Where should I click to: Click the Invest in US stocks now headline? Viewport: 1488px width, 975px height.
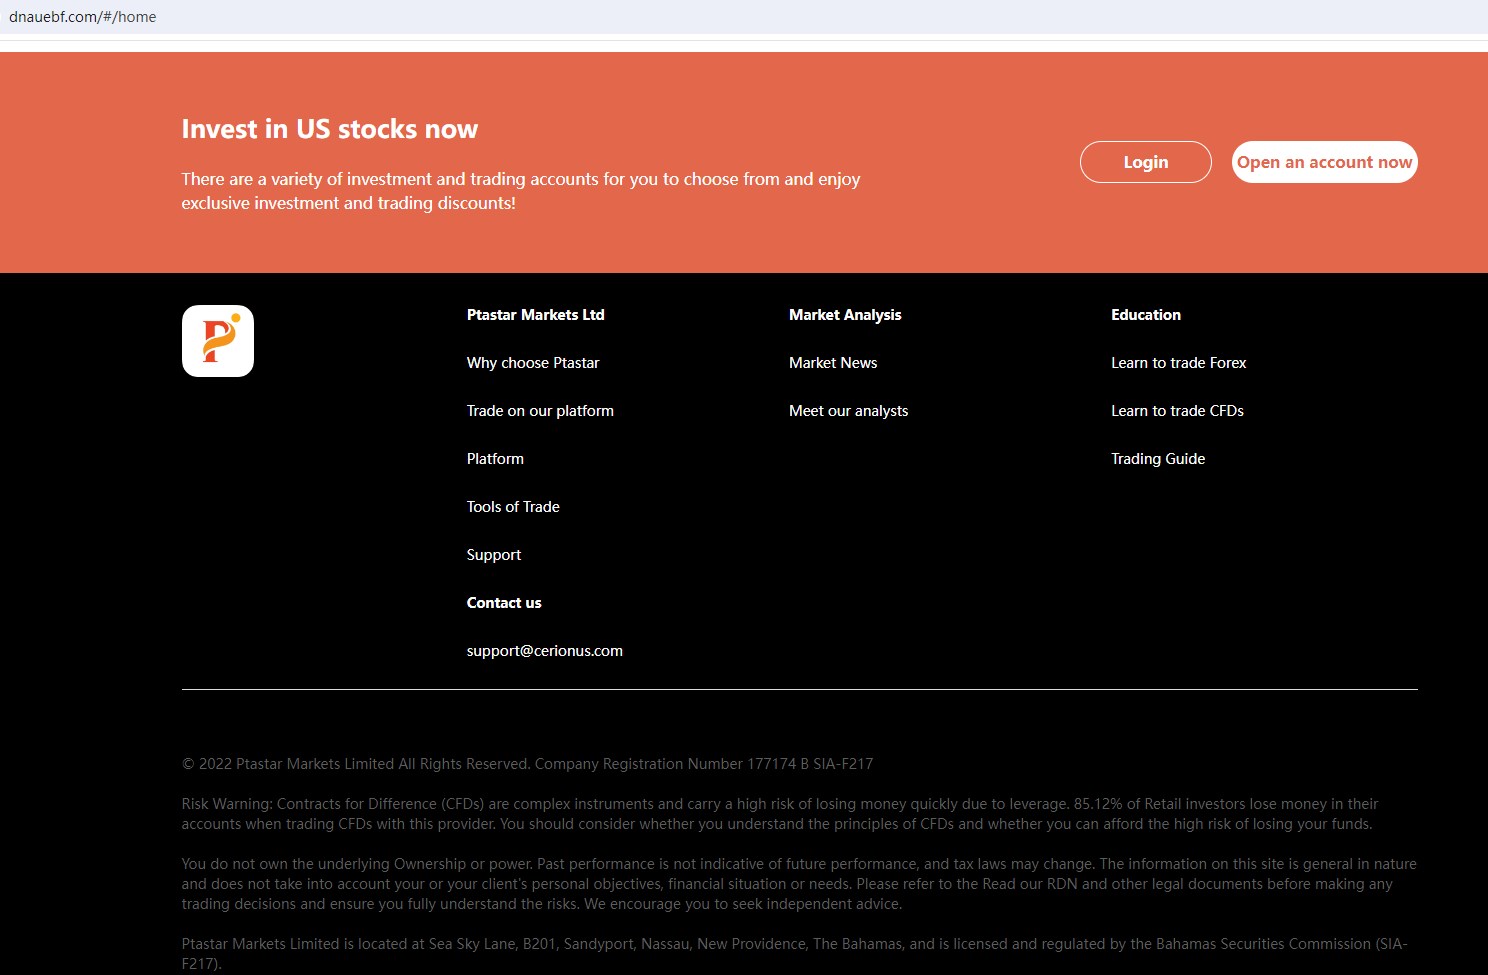pos(330,129)
